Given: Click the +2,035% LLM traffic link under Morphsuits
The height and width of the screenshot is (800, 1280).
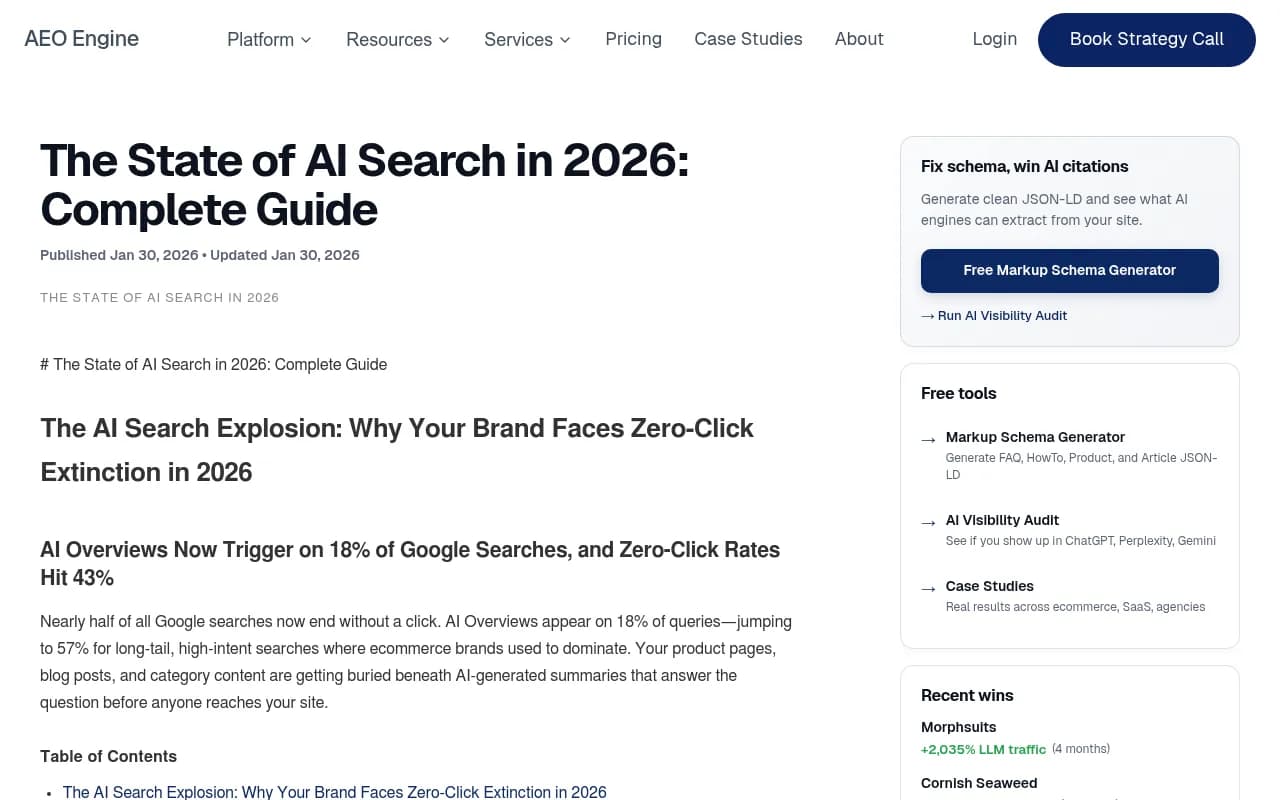Looking at the screenshot, I should click(983, 749).
